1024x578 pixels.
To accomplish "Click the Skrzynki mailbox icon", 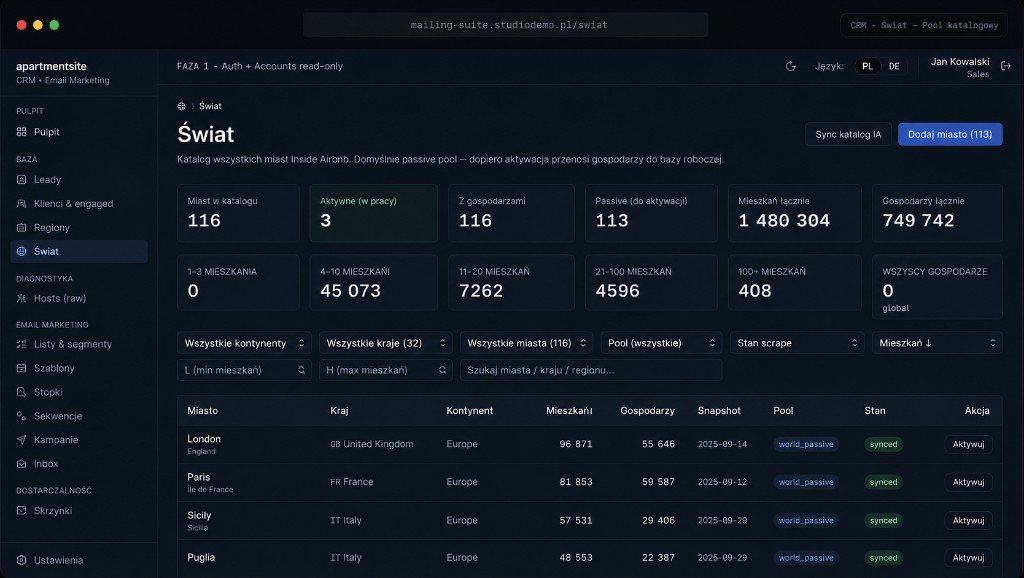I will point(22,510).
